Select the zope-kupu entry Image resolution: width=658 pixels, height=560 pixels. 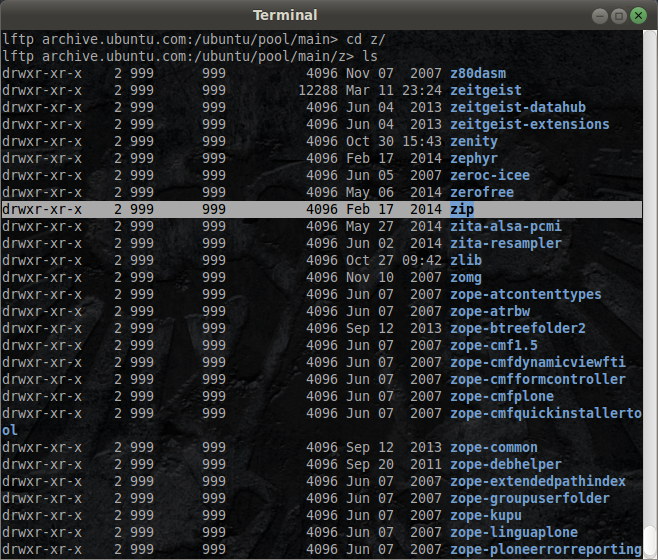coord(486,516)
